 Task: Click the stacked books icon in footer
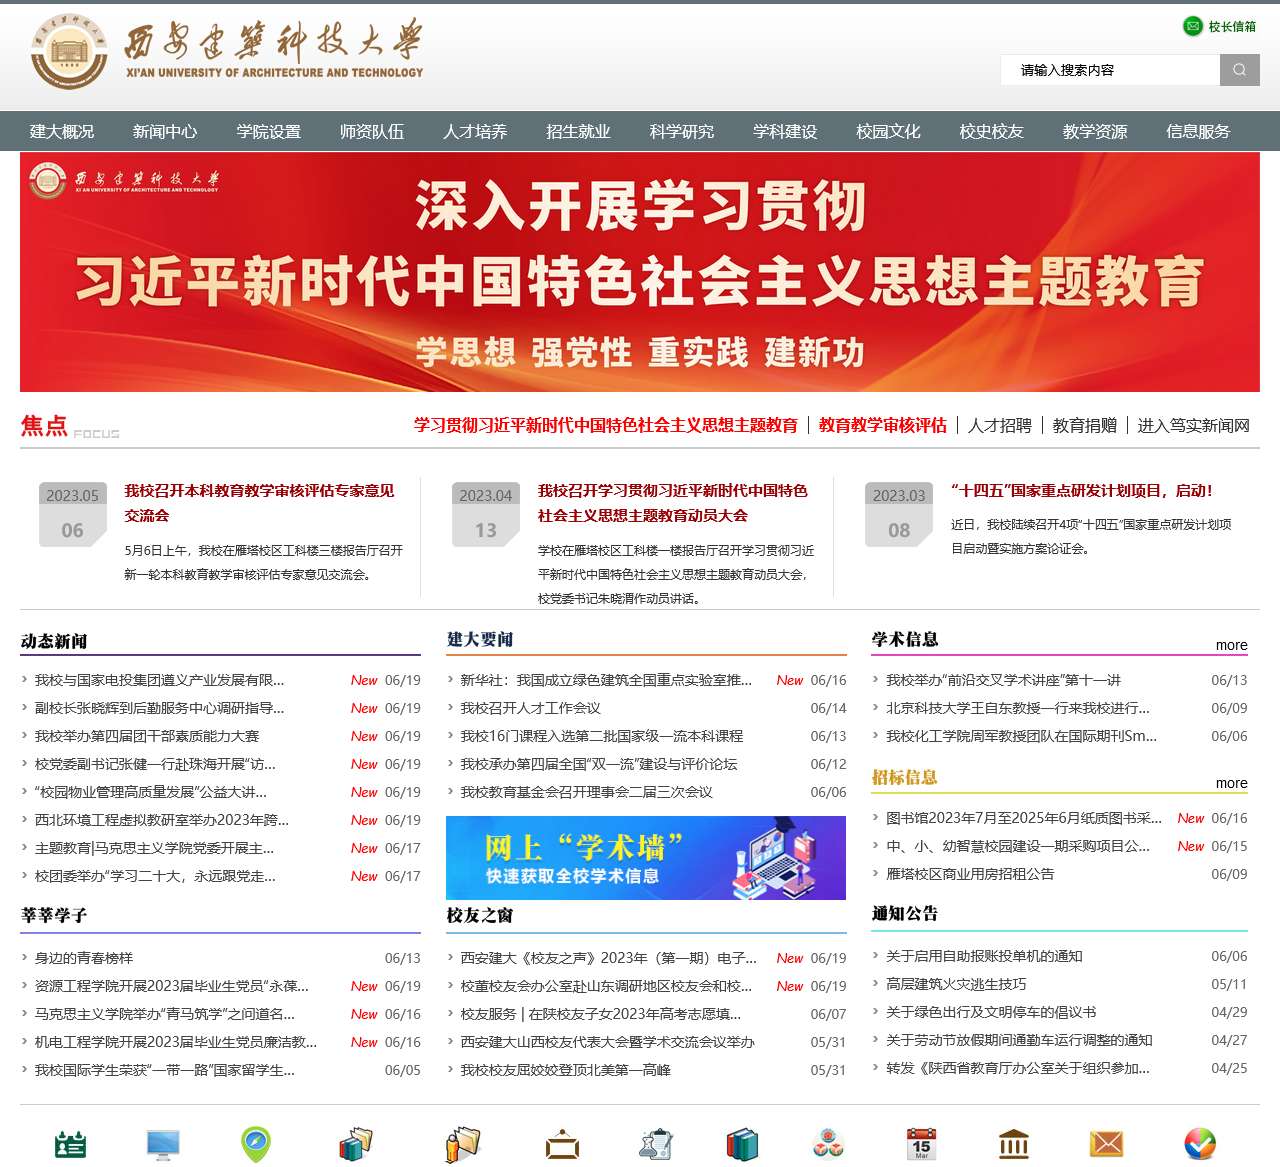tap(741, 1143)
